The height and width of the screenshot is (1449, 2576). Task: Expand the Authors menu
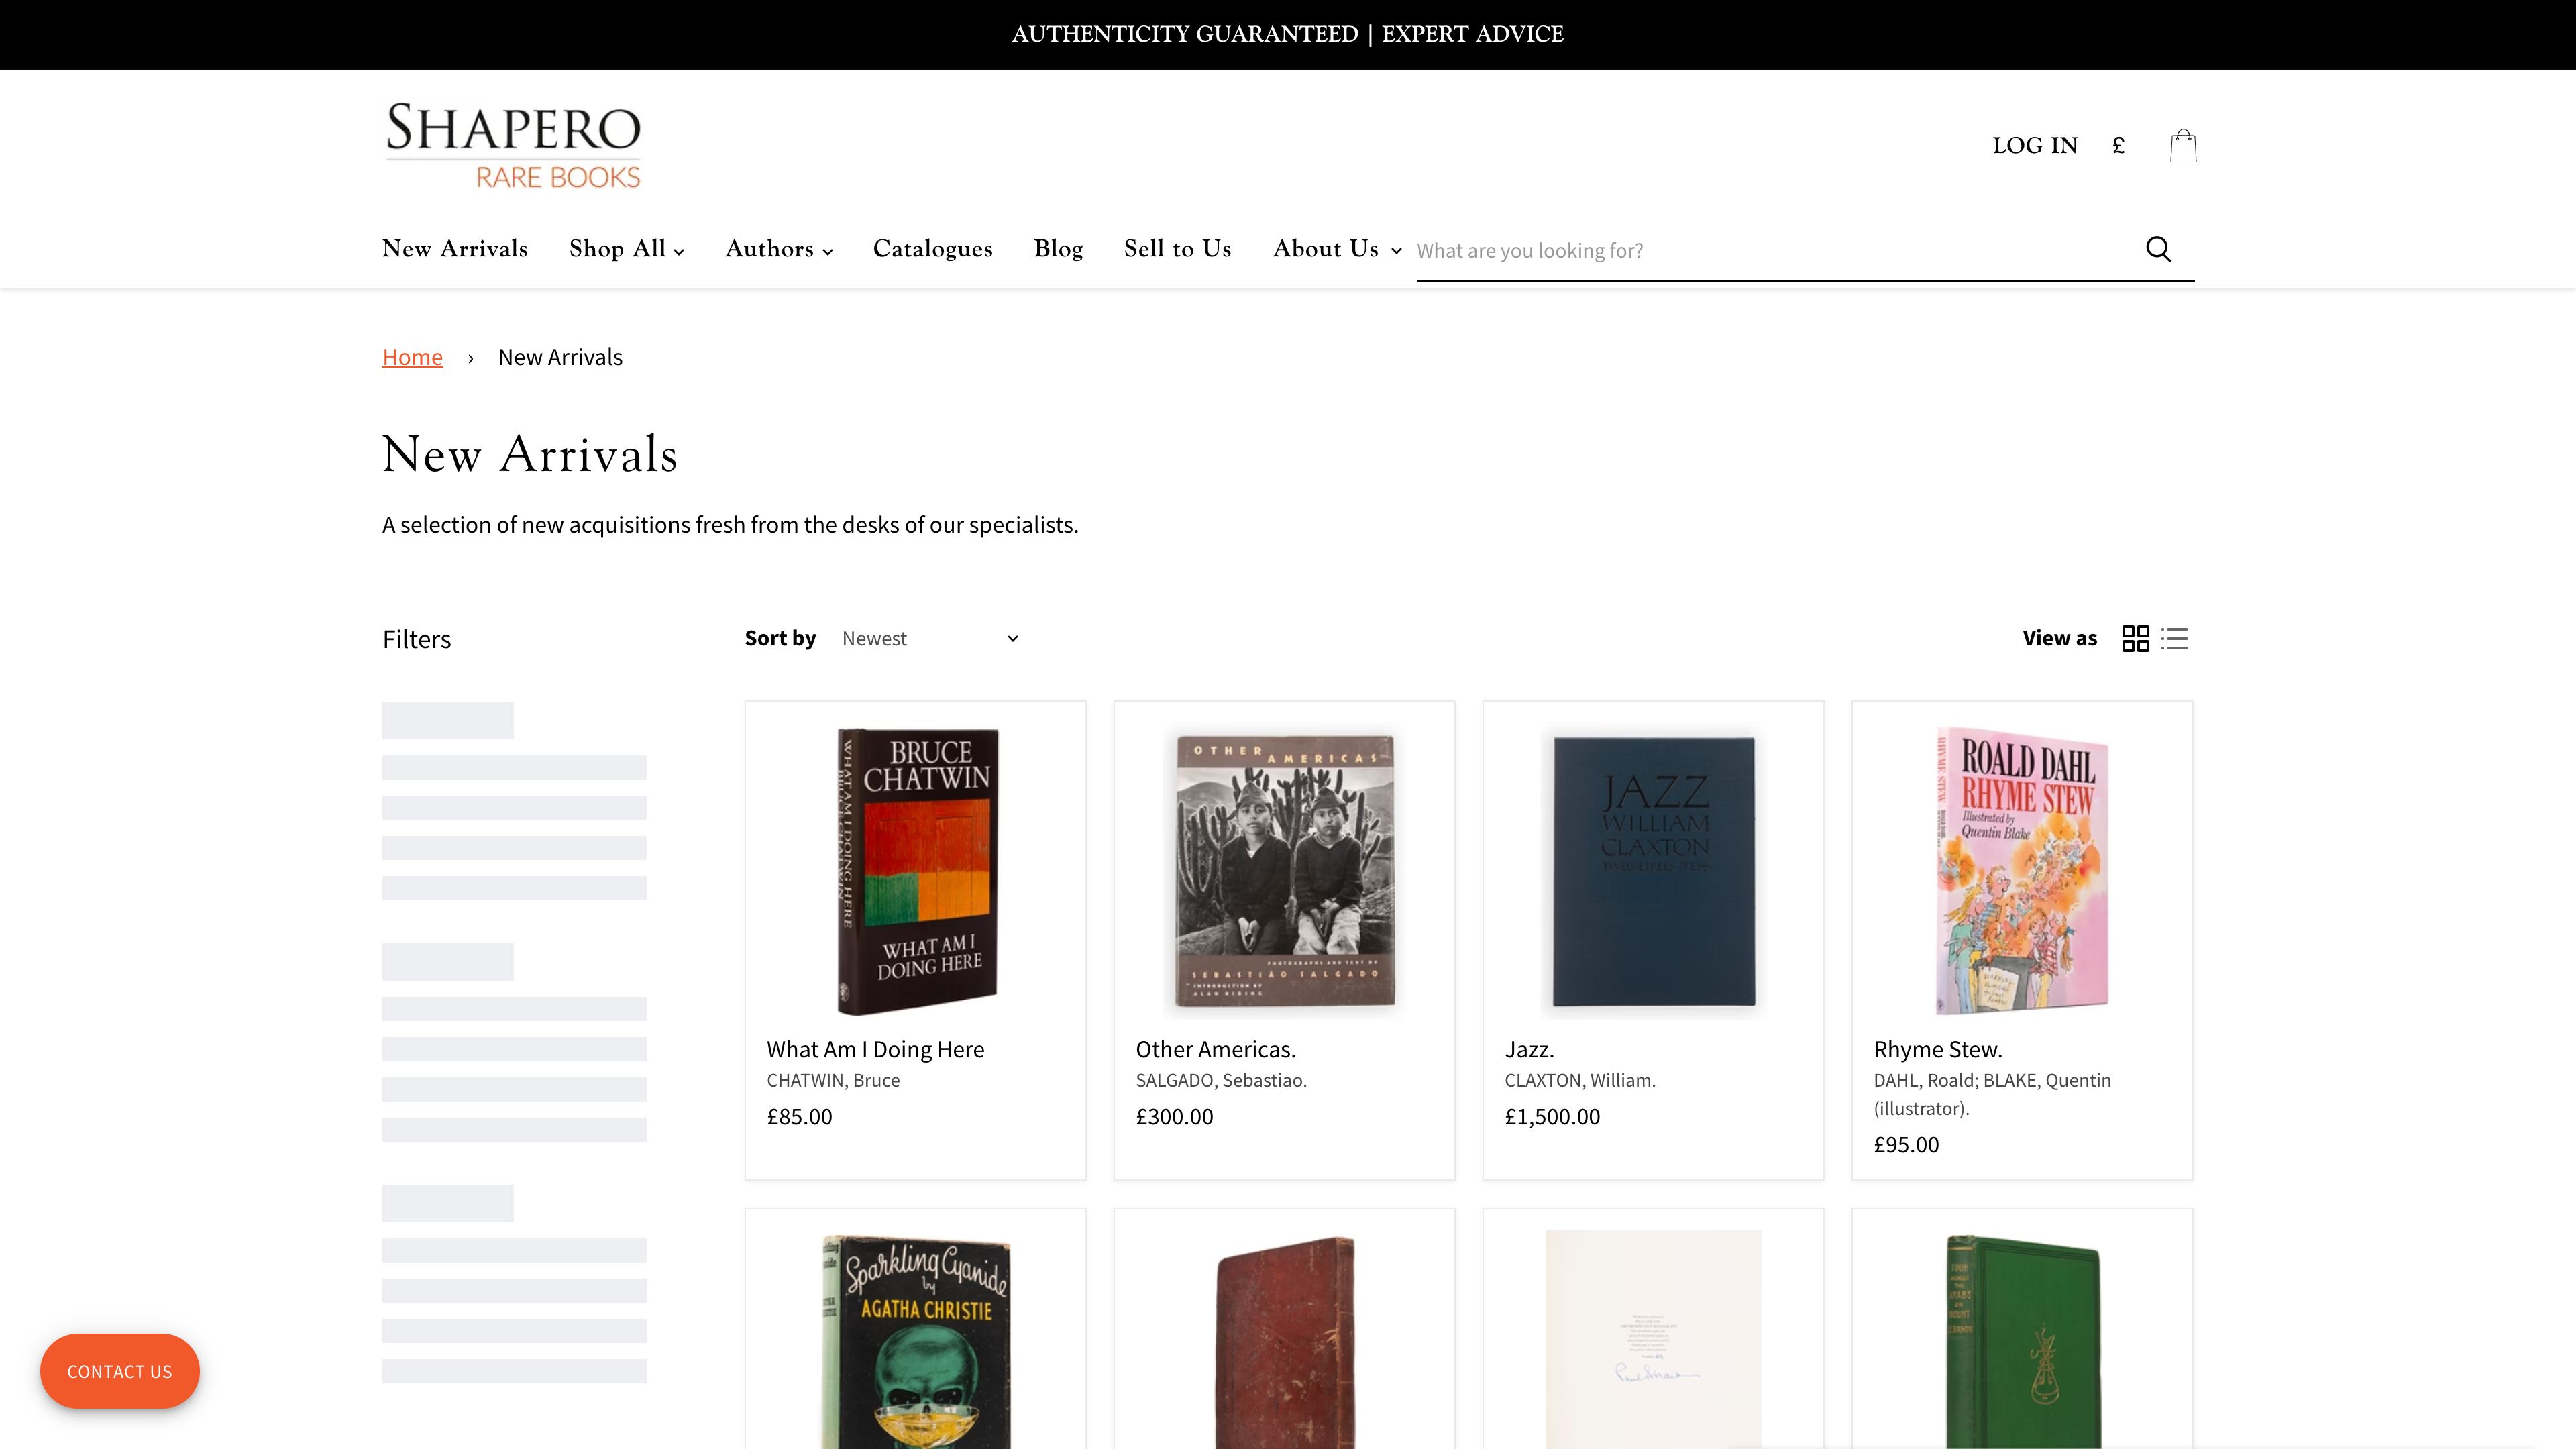pyautogui.click(x=779, y=249)
